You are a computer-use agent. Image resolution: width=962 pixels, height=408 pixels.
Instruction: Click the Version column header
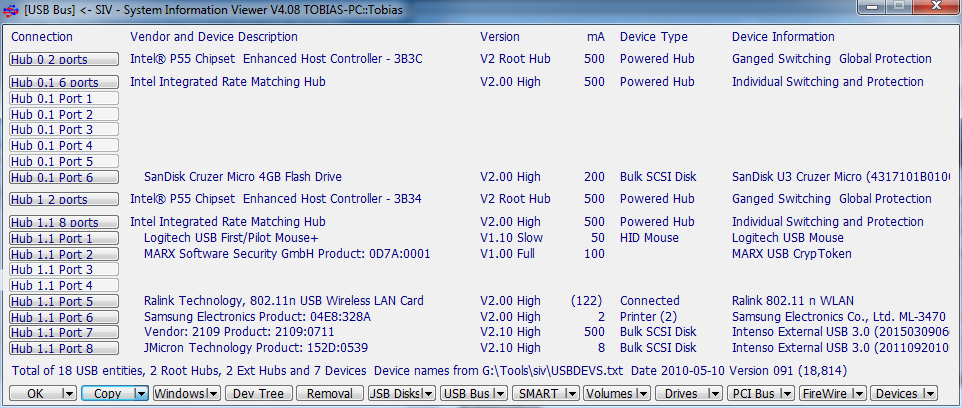[x=499, y=37]
